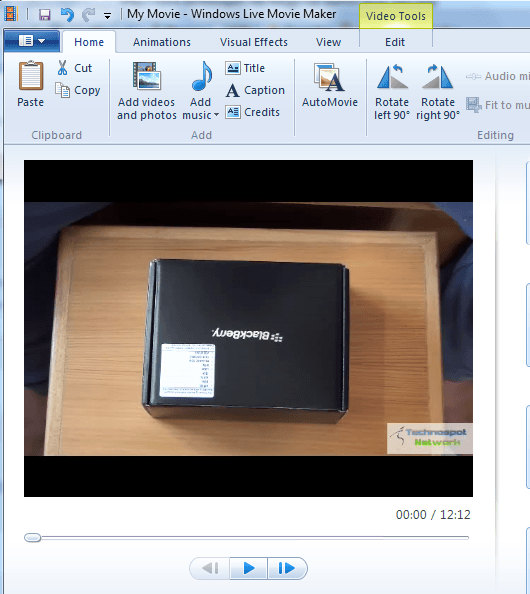Play the video preview

point(249,568)
